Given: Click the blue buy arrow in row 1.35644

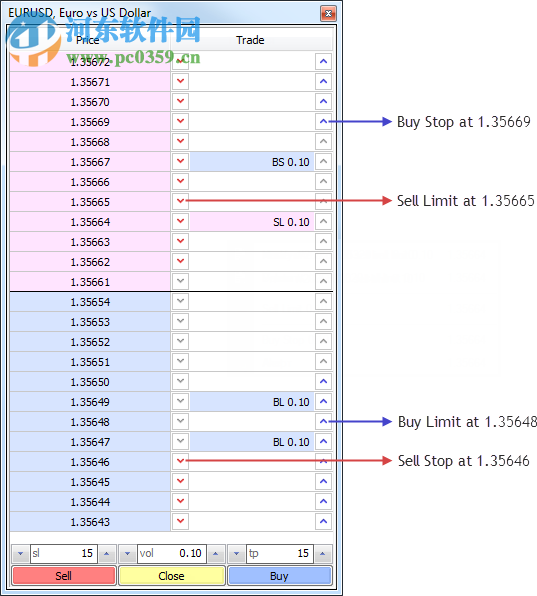Looking at the screenshot, I should [323, 501].
